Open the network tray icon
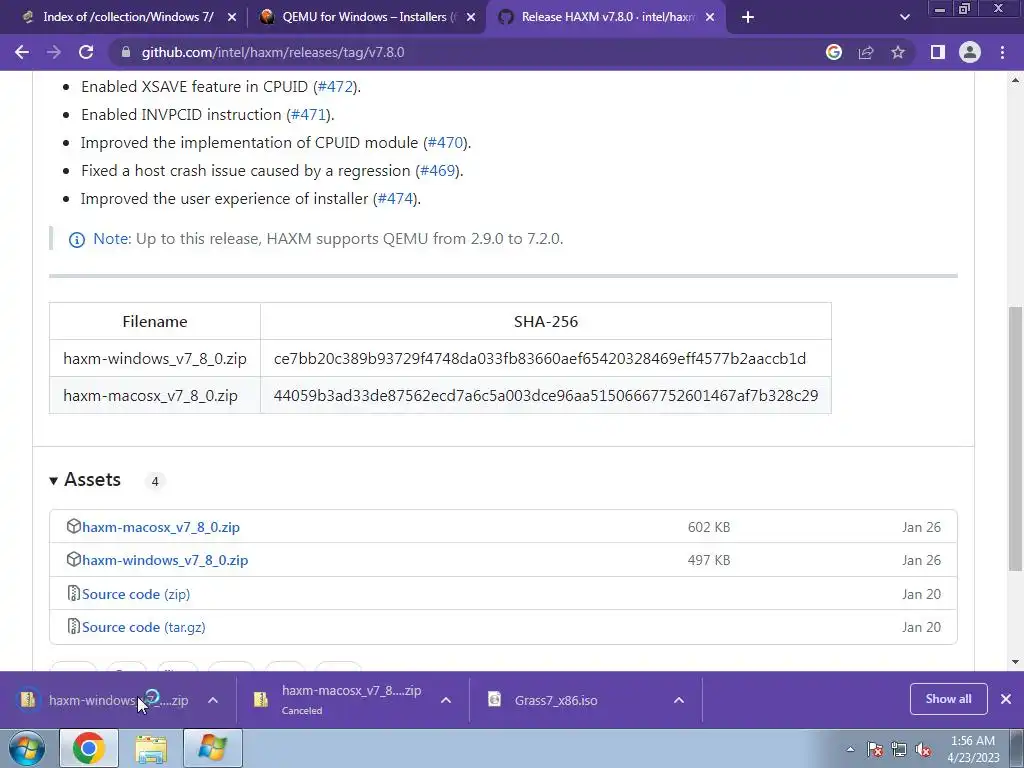The height and width of the screenshot is (768, 1024). point(899,750)
